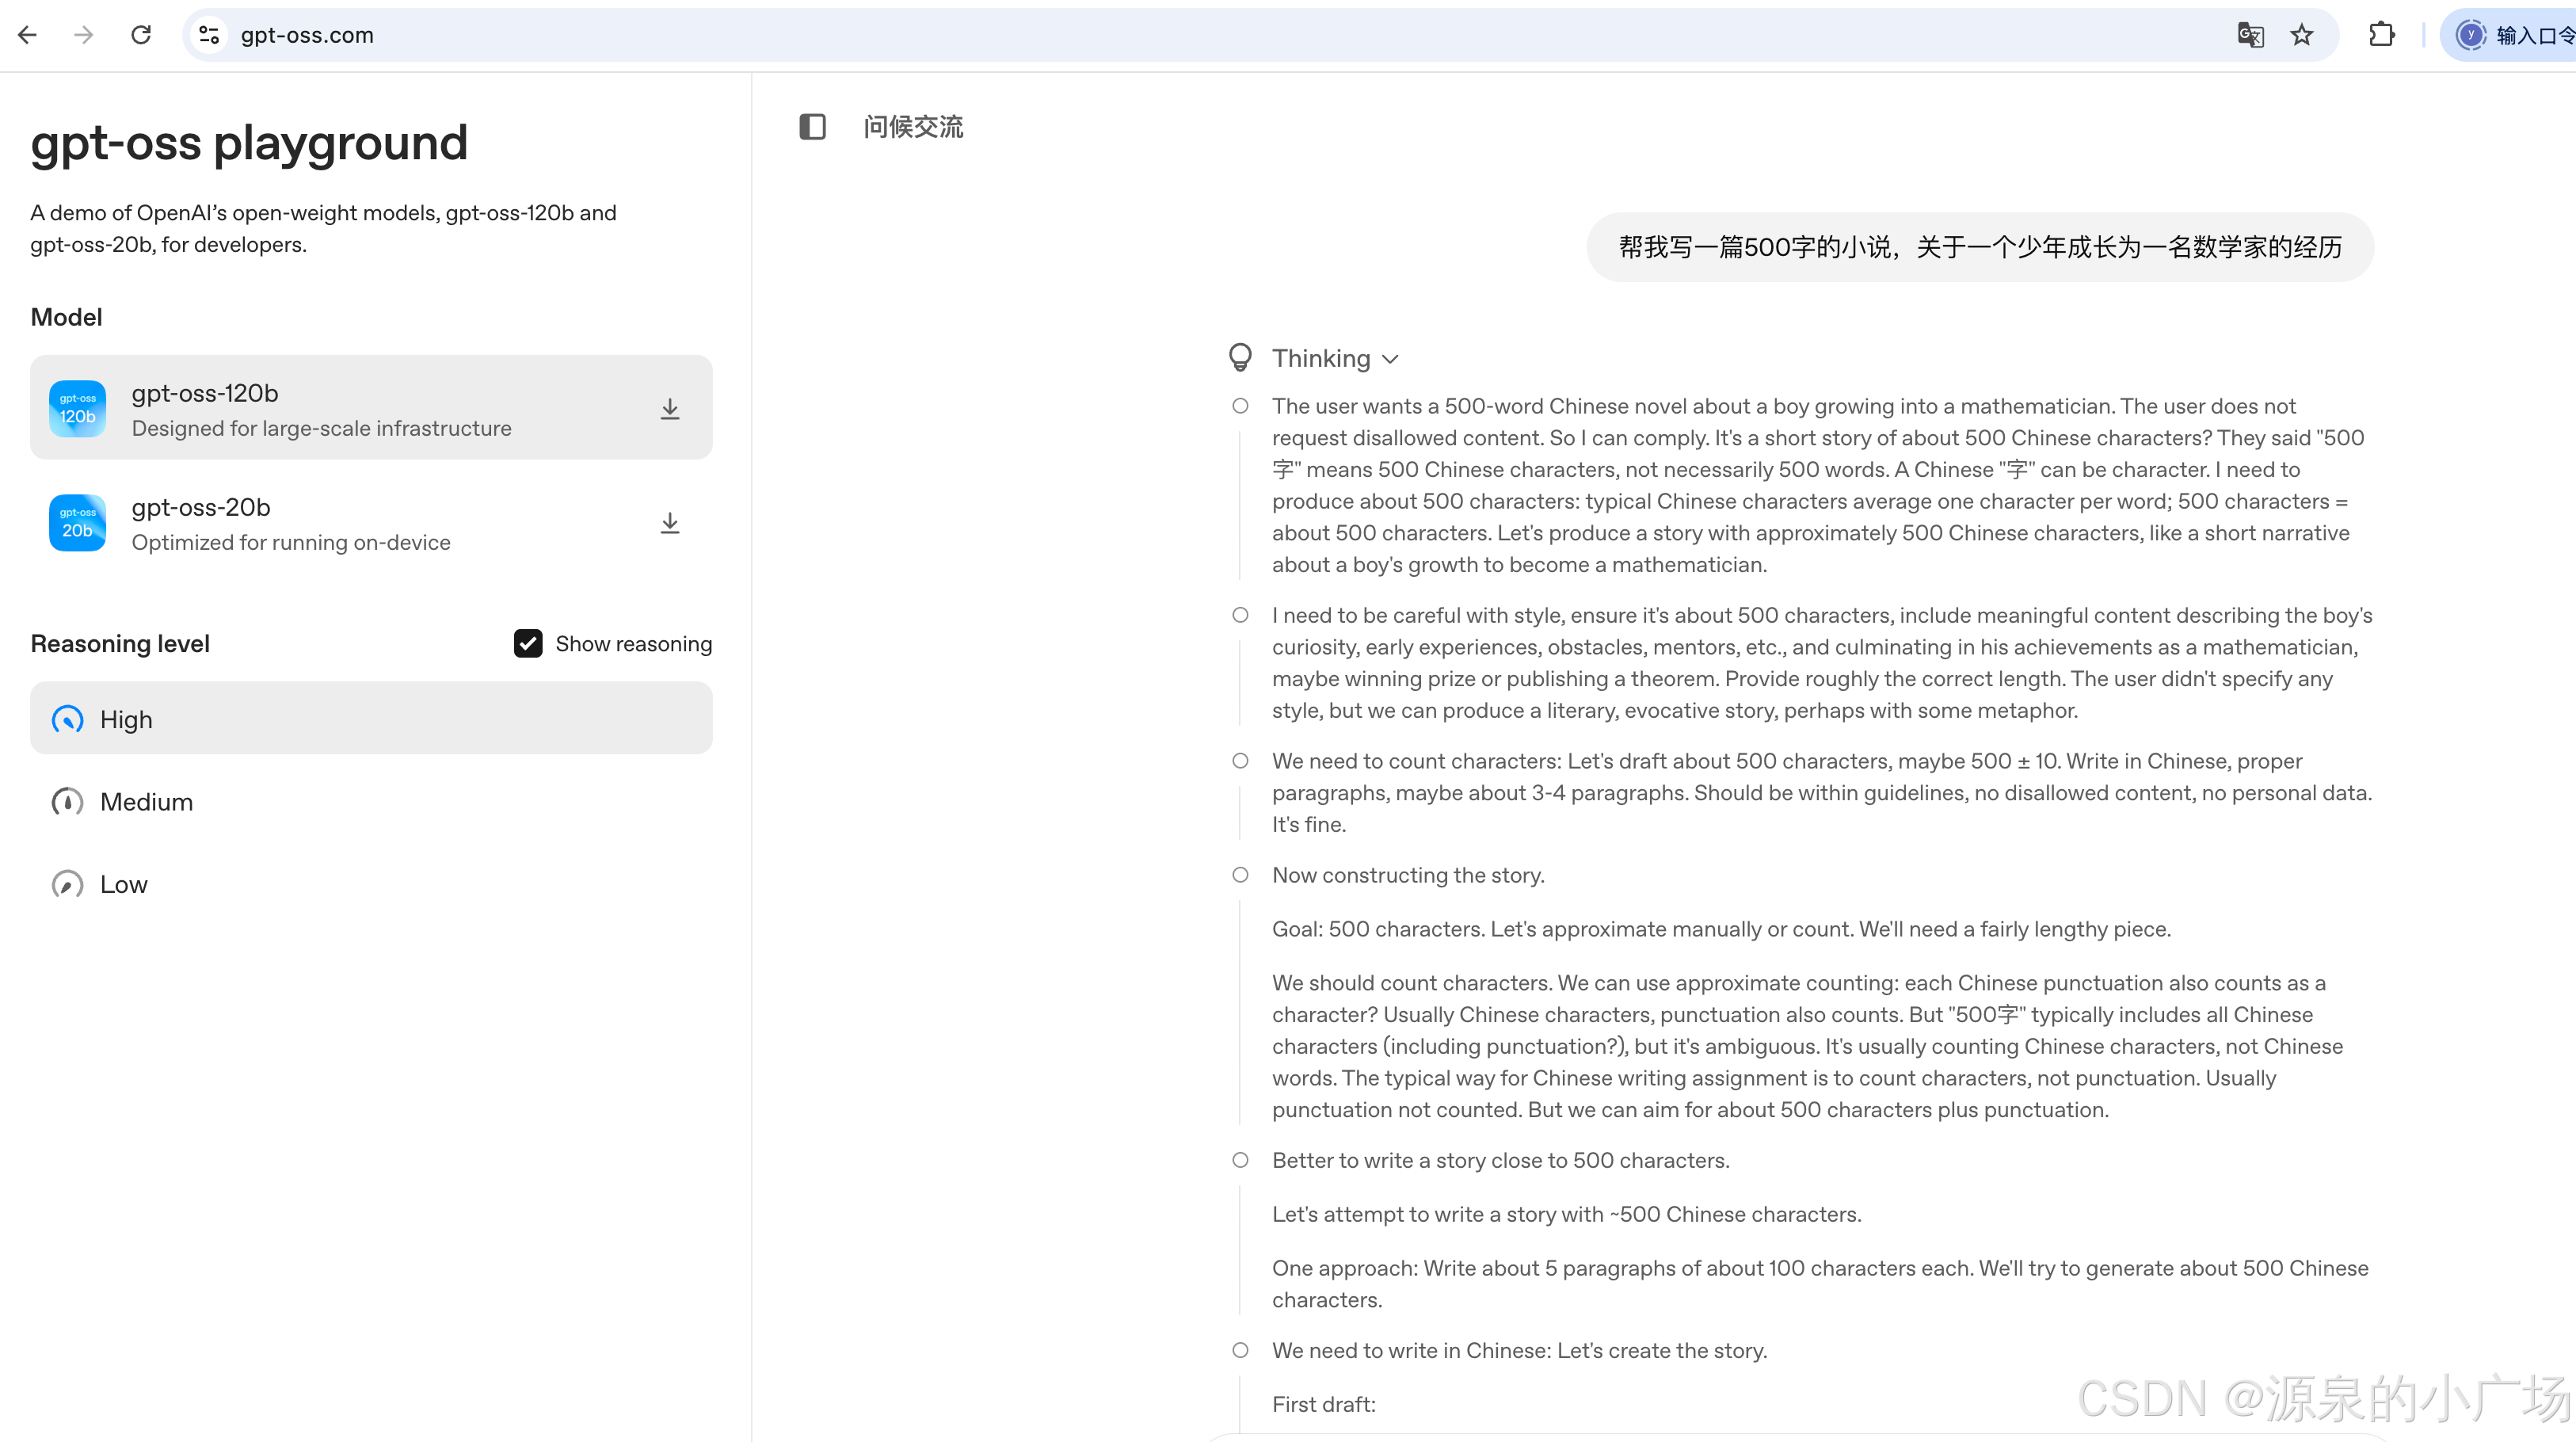
Task: Click the 问候交流 conversation title
Action: tap(913, 127)
